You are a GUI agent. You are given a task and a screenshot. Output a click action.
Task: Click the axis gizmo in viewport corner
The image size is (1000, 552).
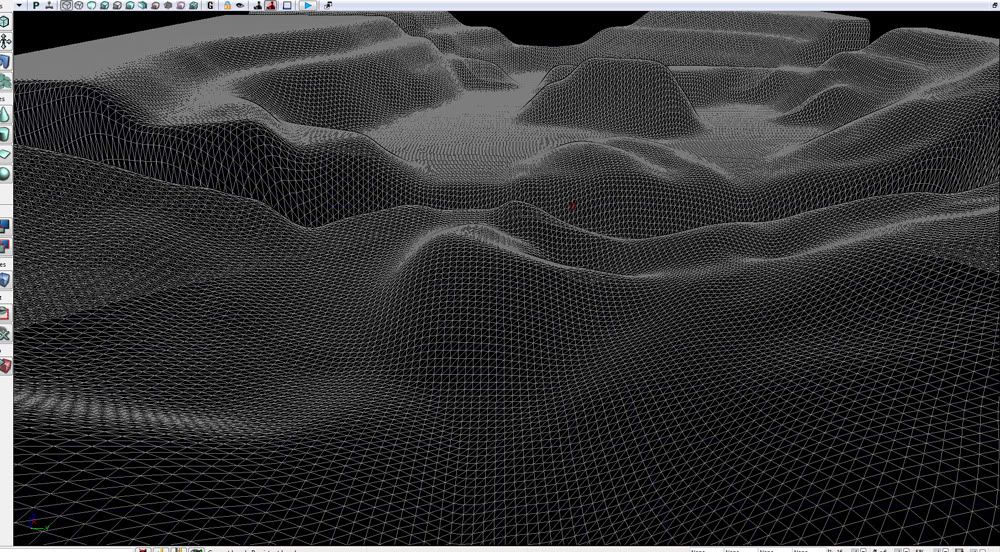(34, 520)
